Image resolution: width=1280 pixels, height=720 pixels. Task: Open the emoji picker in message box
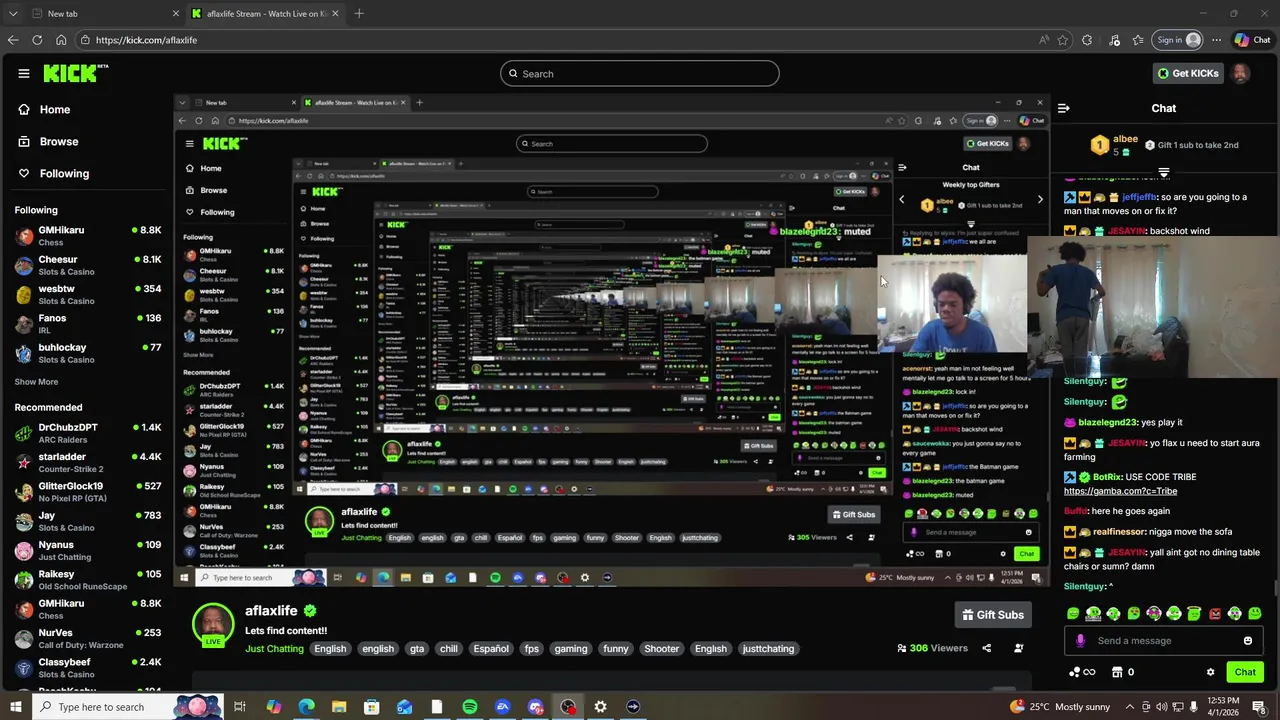pyautogui.click(x=1248, y=641)
